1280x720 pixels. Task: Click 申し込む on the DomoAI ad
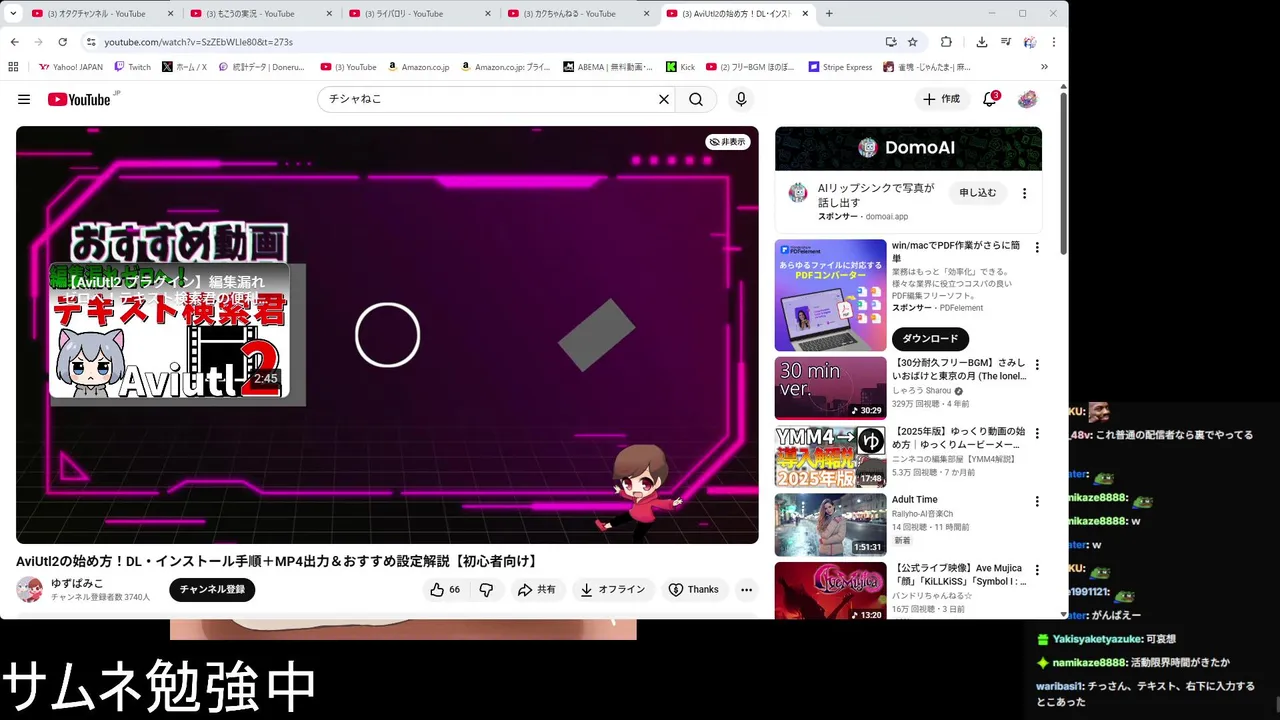pos(978,193)
